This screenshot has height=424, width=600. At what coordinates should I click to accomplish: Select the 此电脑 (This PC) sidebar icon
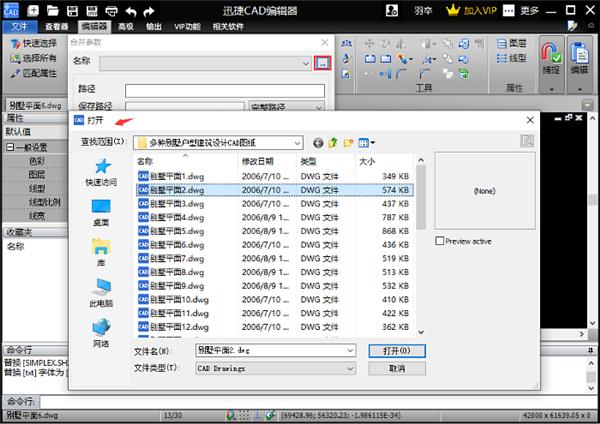pos(101,288)
